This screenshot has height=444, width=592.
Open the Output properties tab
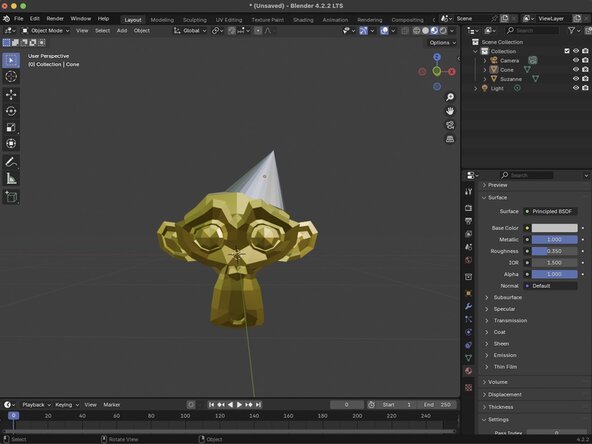pos(469,221)
